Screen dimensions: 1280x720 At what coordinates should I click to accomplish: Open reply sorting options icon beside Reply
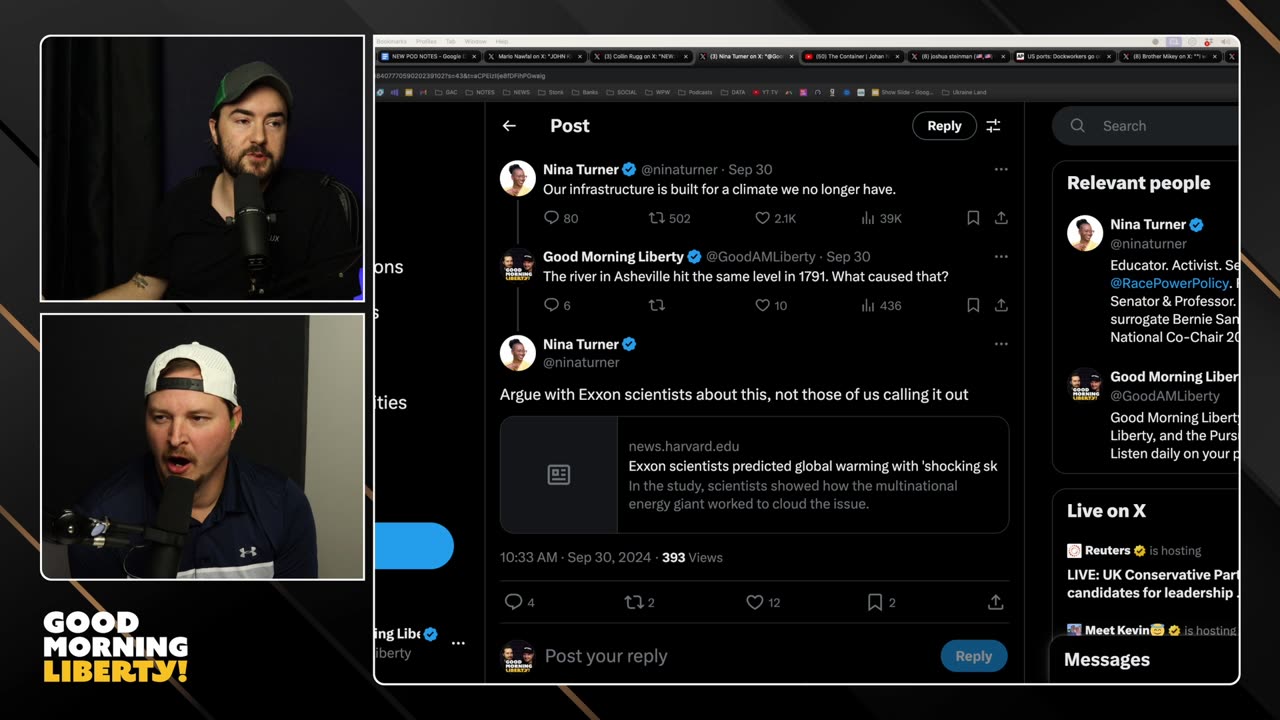993,126
